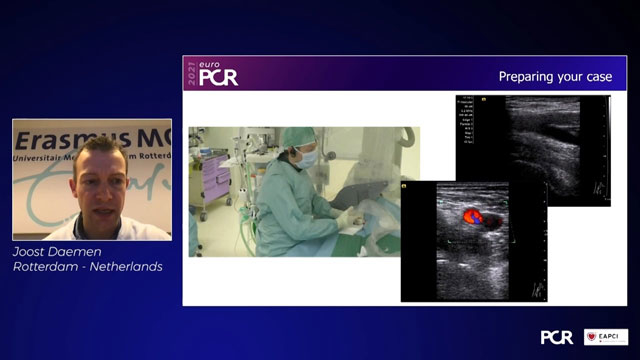Click the color Doppler ultrasound image
The width and height of the screenshot is (640, 360).
point(474,242)
